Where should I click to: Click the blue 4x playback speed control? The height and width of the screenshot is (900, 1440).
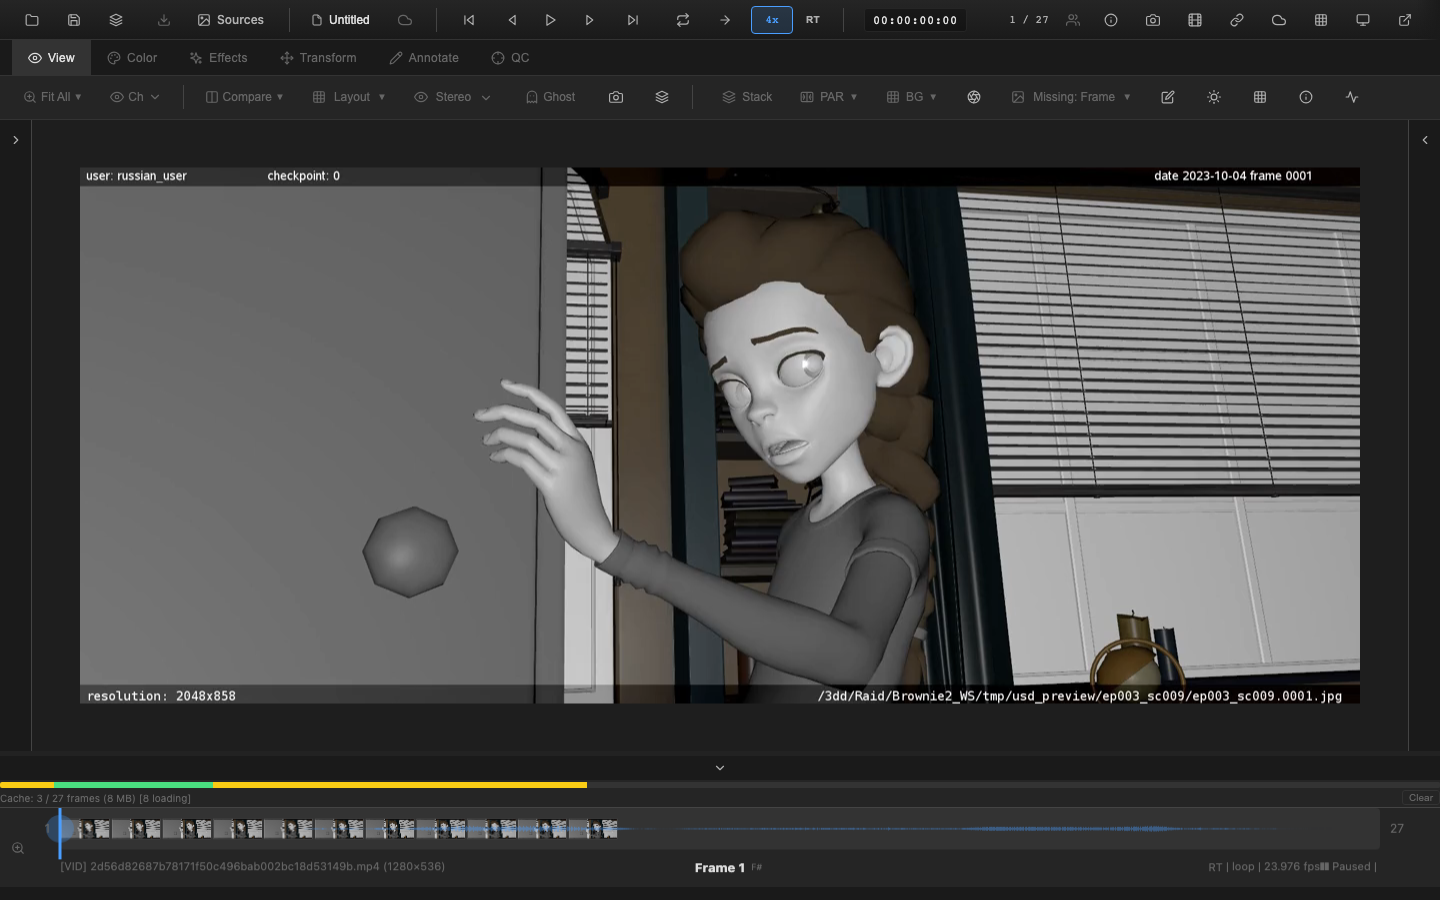click(x=771, y=19)
